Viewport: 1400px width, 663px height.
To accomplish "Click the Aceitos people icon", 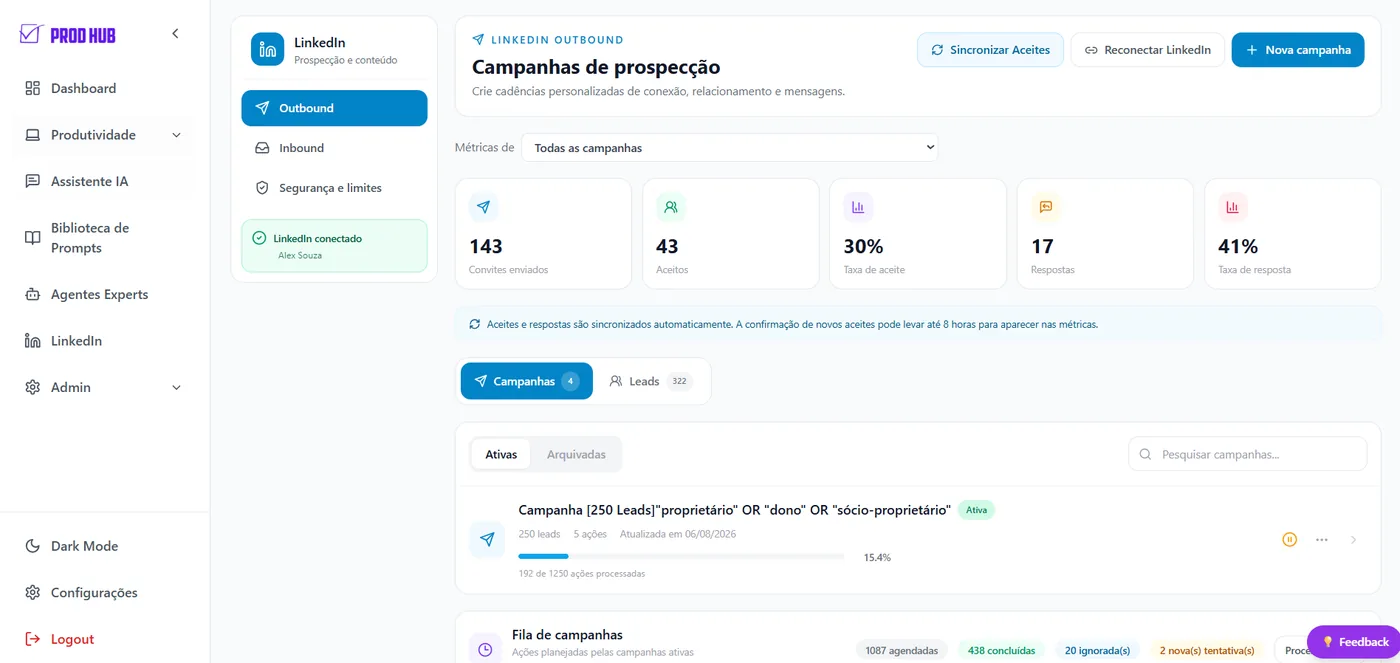I will (671, 207).
